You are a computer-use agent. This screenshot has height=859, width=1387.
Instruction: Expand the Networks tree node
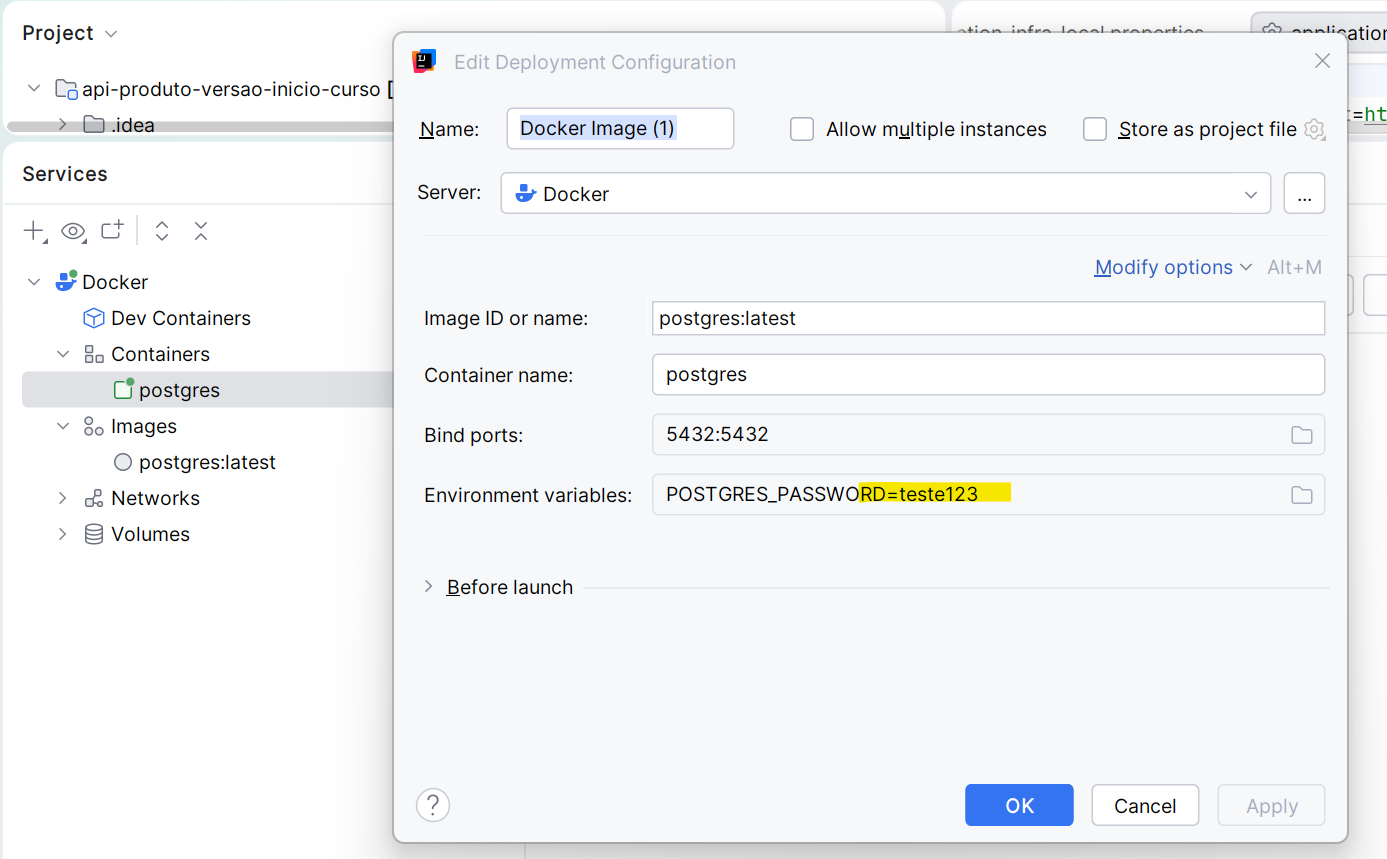tap(62, 498)
